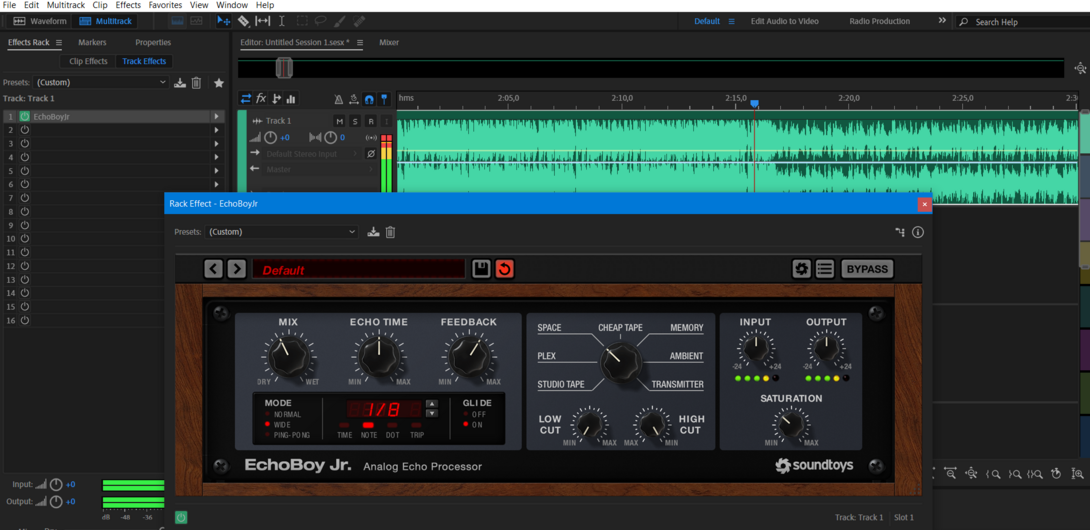
Task: Toggle Track 1 polarity reverse icon
Action: [x=371, y=154]
